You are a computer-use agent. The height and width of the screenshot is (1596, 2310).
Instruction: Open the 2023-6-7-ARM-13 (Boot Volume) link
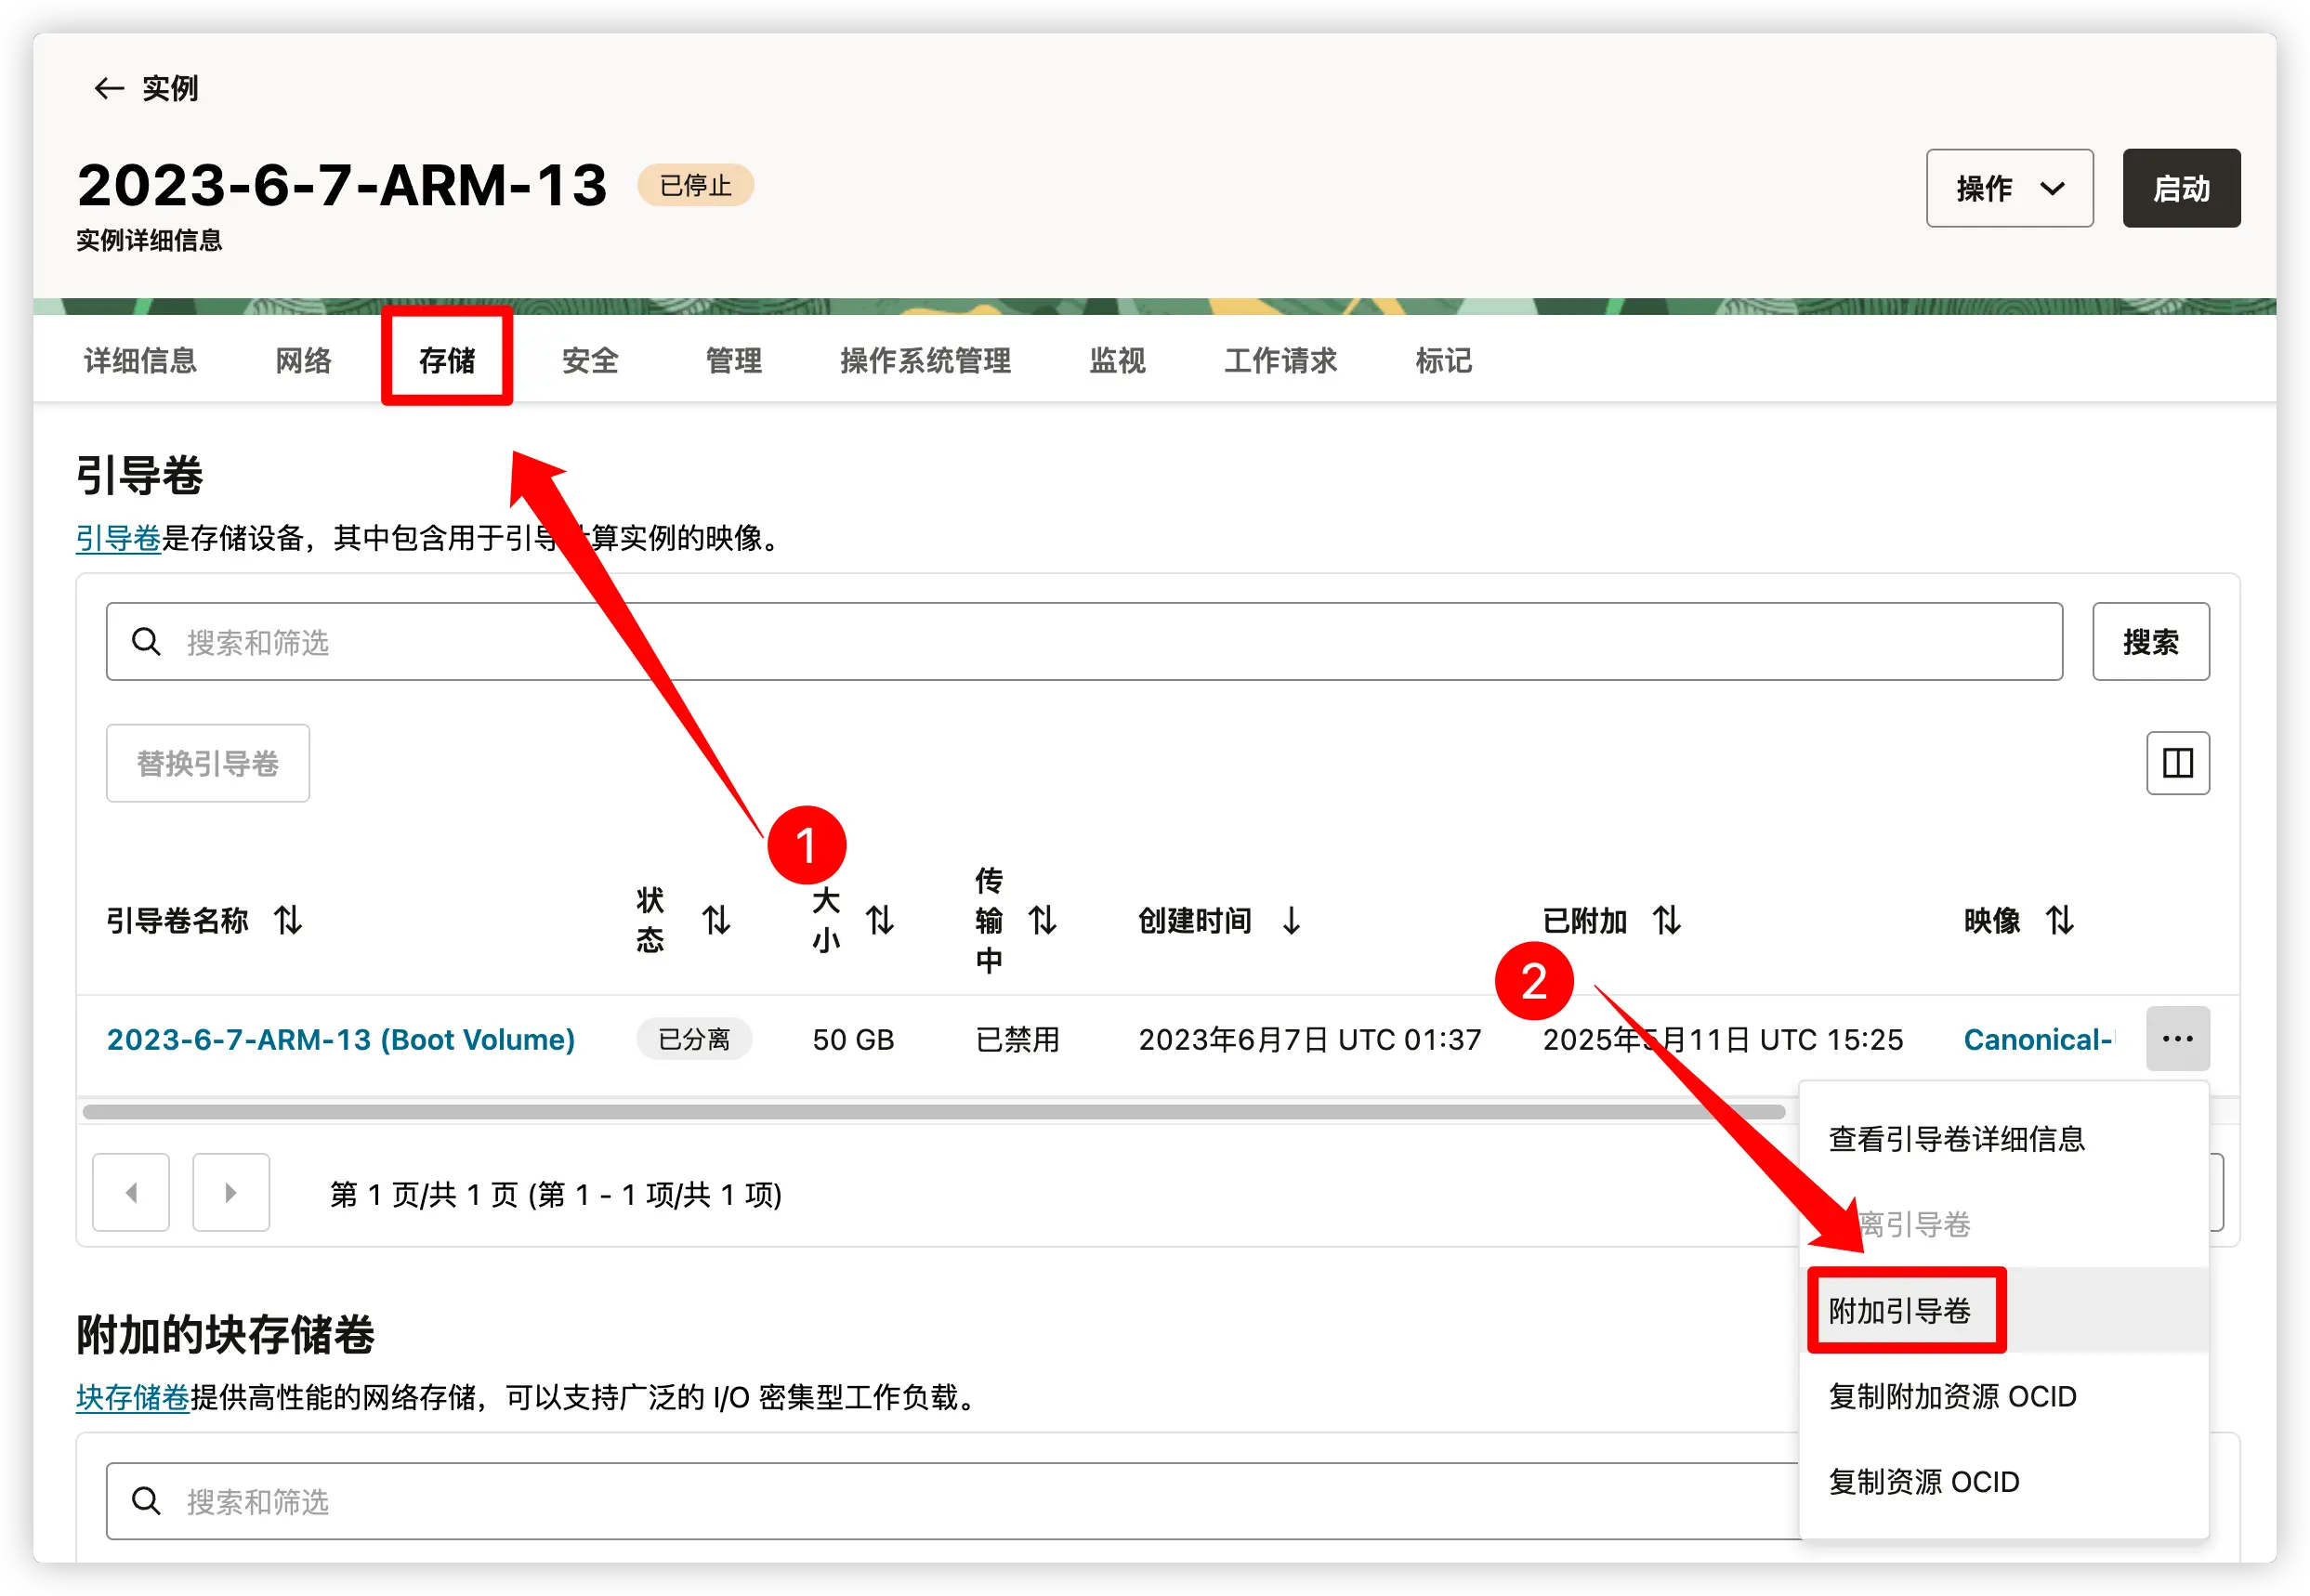340,1039
